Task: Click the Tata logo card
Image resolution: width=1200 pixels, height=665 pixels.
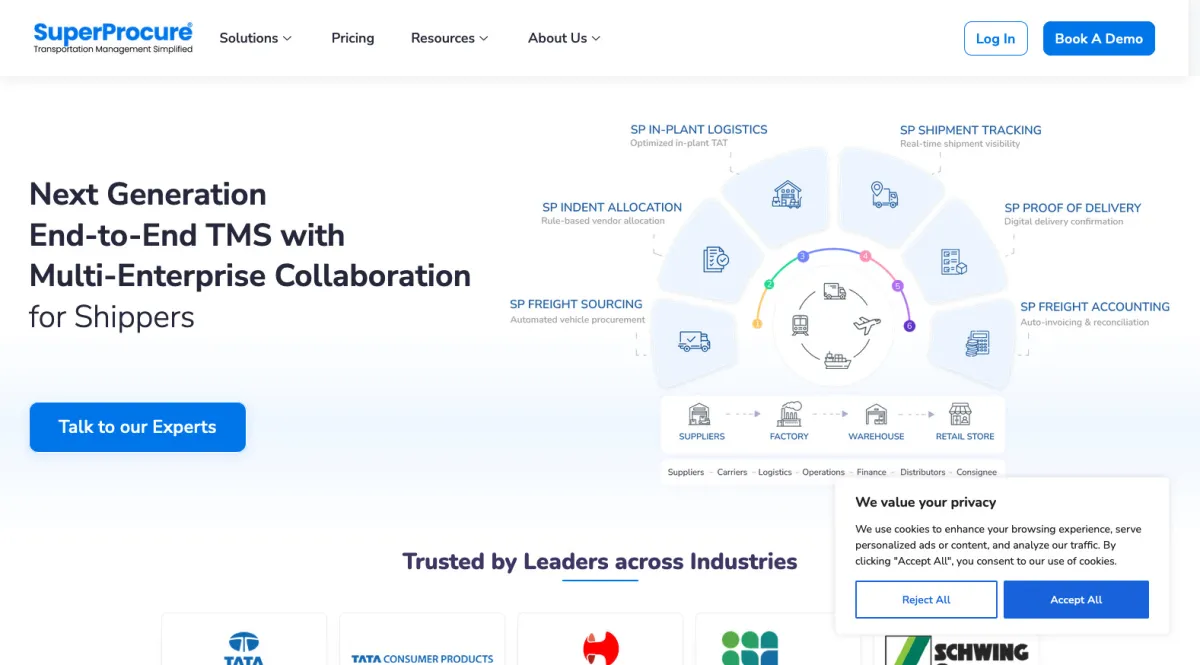Action: (244, 639)
